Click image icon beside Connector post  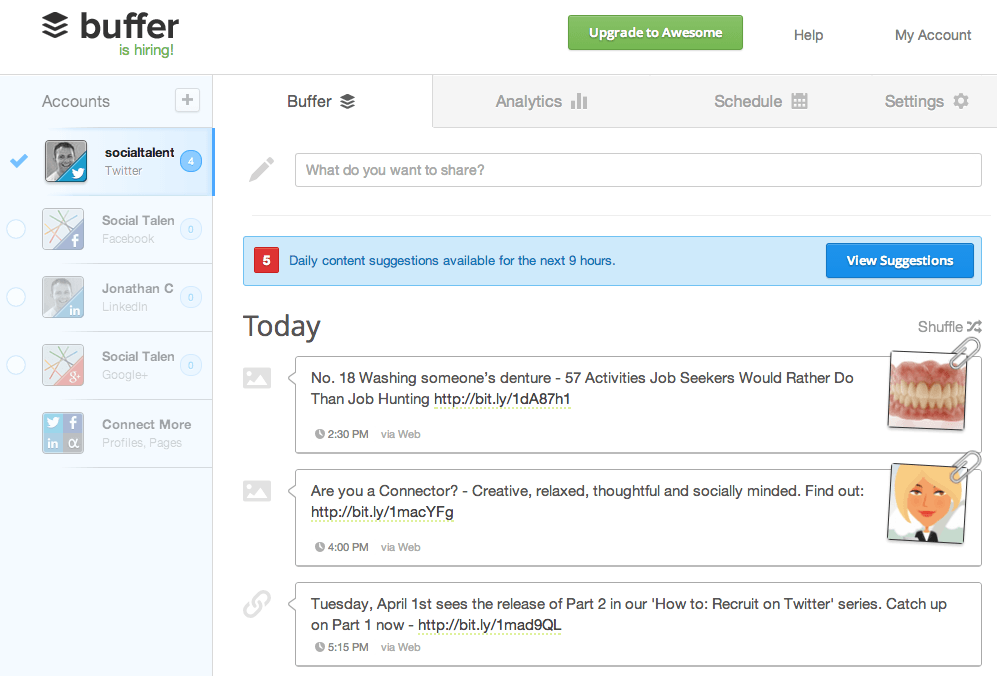click(257, 491)
